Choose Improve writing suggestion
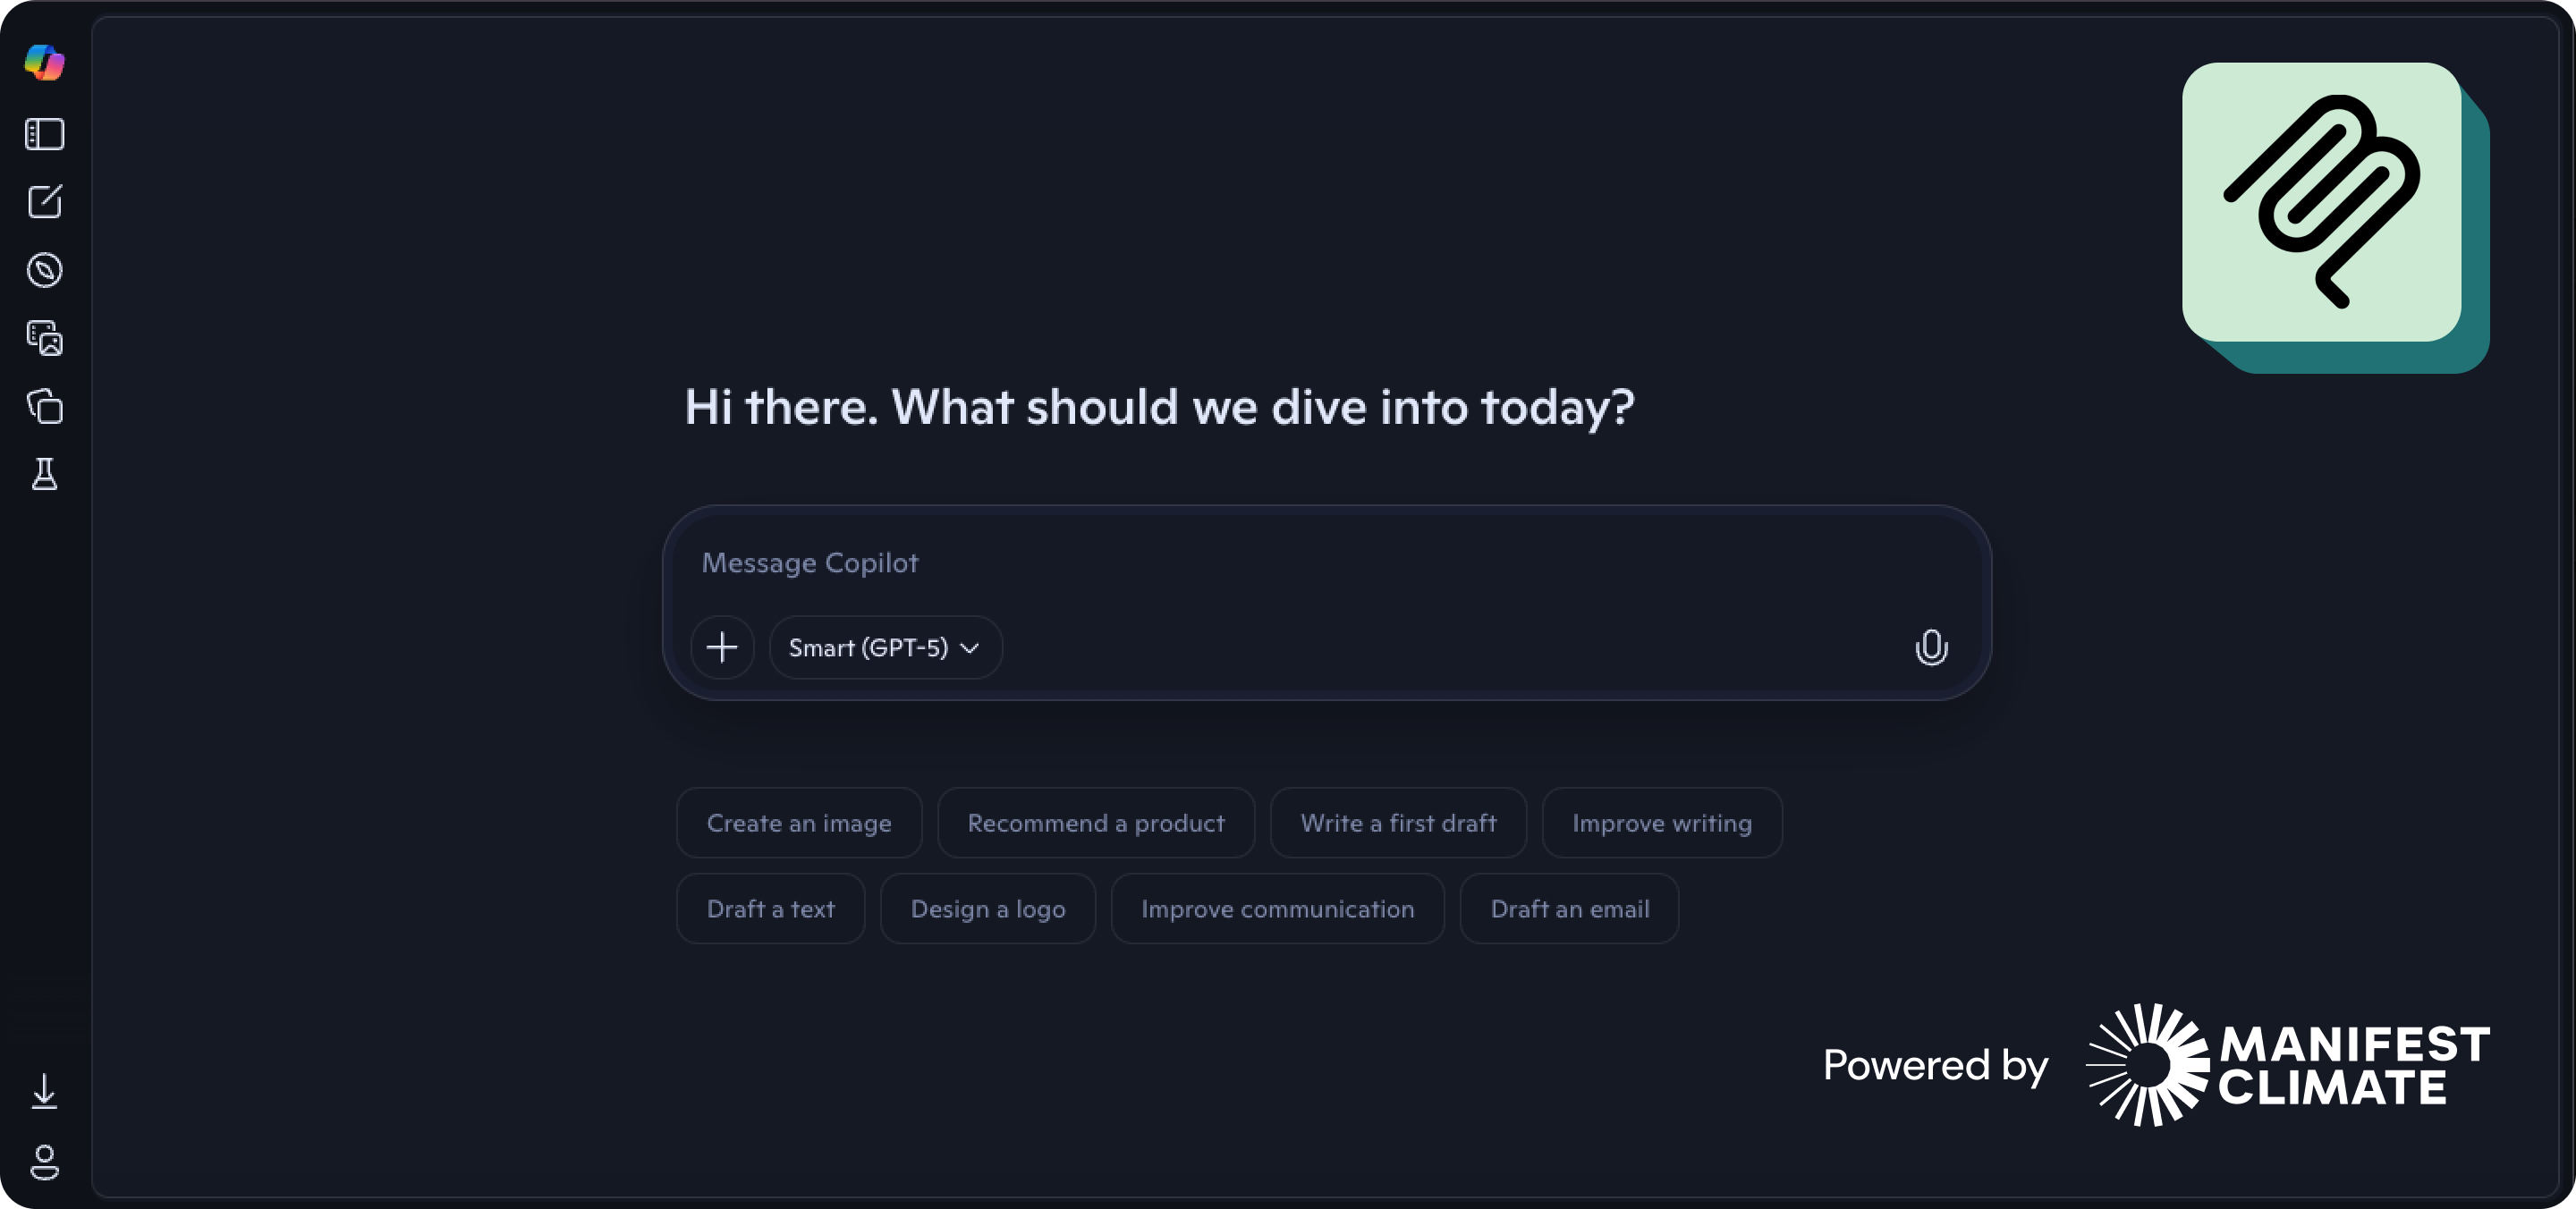 coord(1662,823)
